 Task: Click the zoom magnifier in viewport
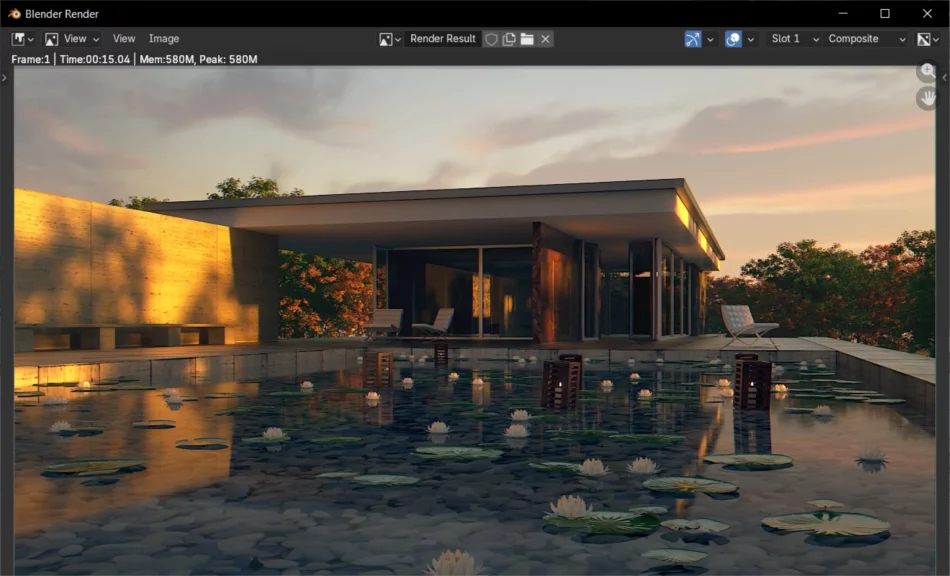(928, 71)
